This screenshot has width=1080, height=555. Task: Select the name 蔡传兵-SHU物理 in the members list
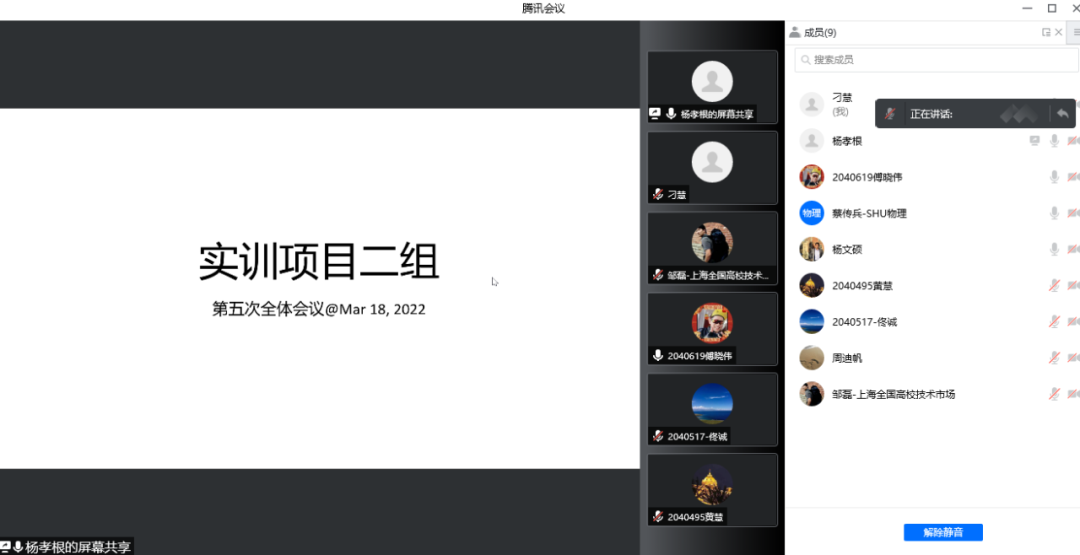[x=869, y=213]
